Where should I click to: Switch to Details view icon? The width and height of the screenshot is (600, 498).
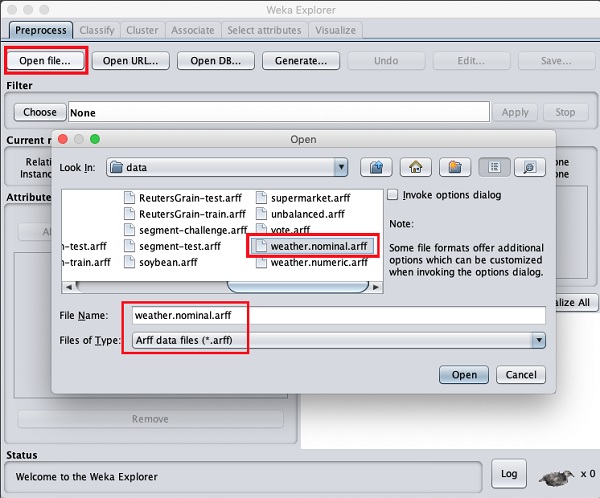(530, 167)
